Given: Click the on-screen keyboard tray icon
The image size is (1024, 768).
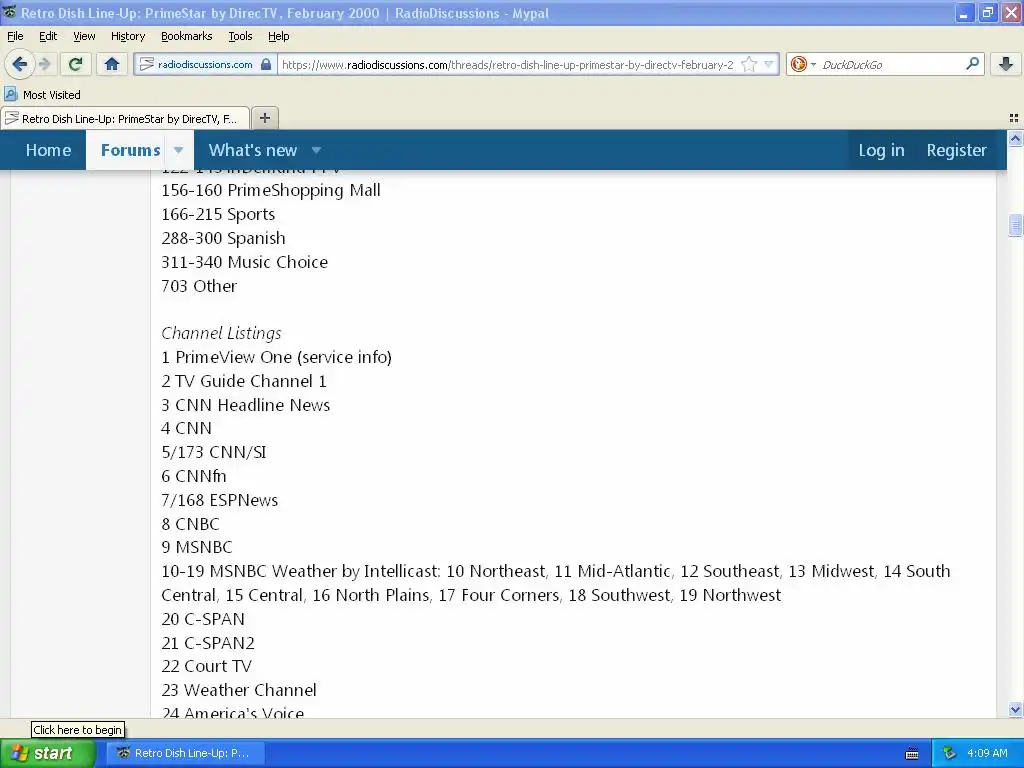Looking at the screenshot, I should click(912, 754).
